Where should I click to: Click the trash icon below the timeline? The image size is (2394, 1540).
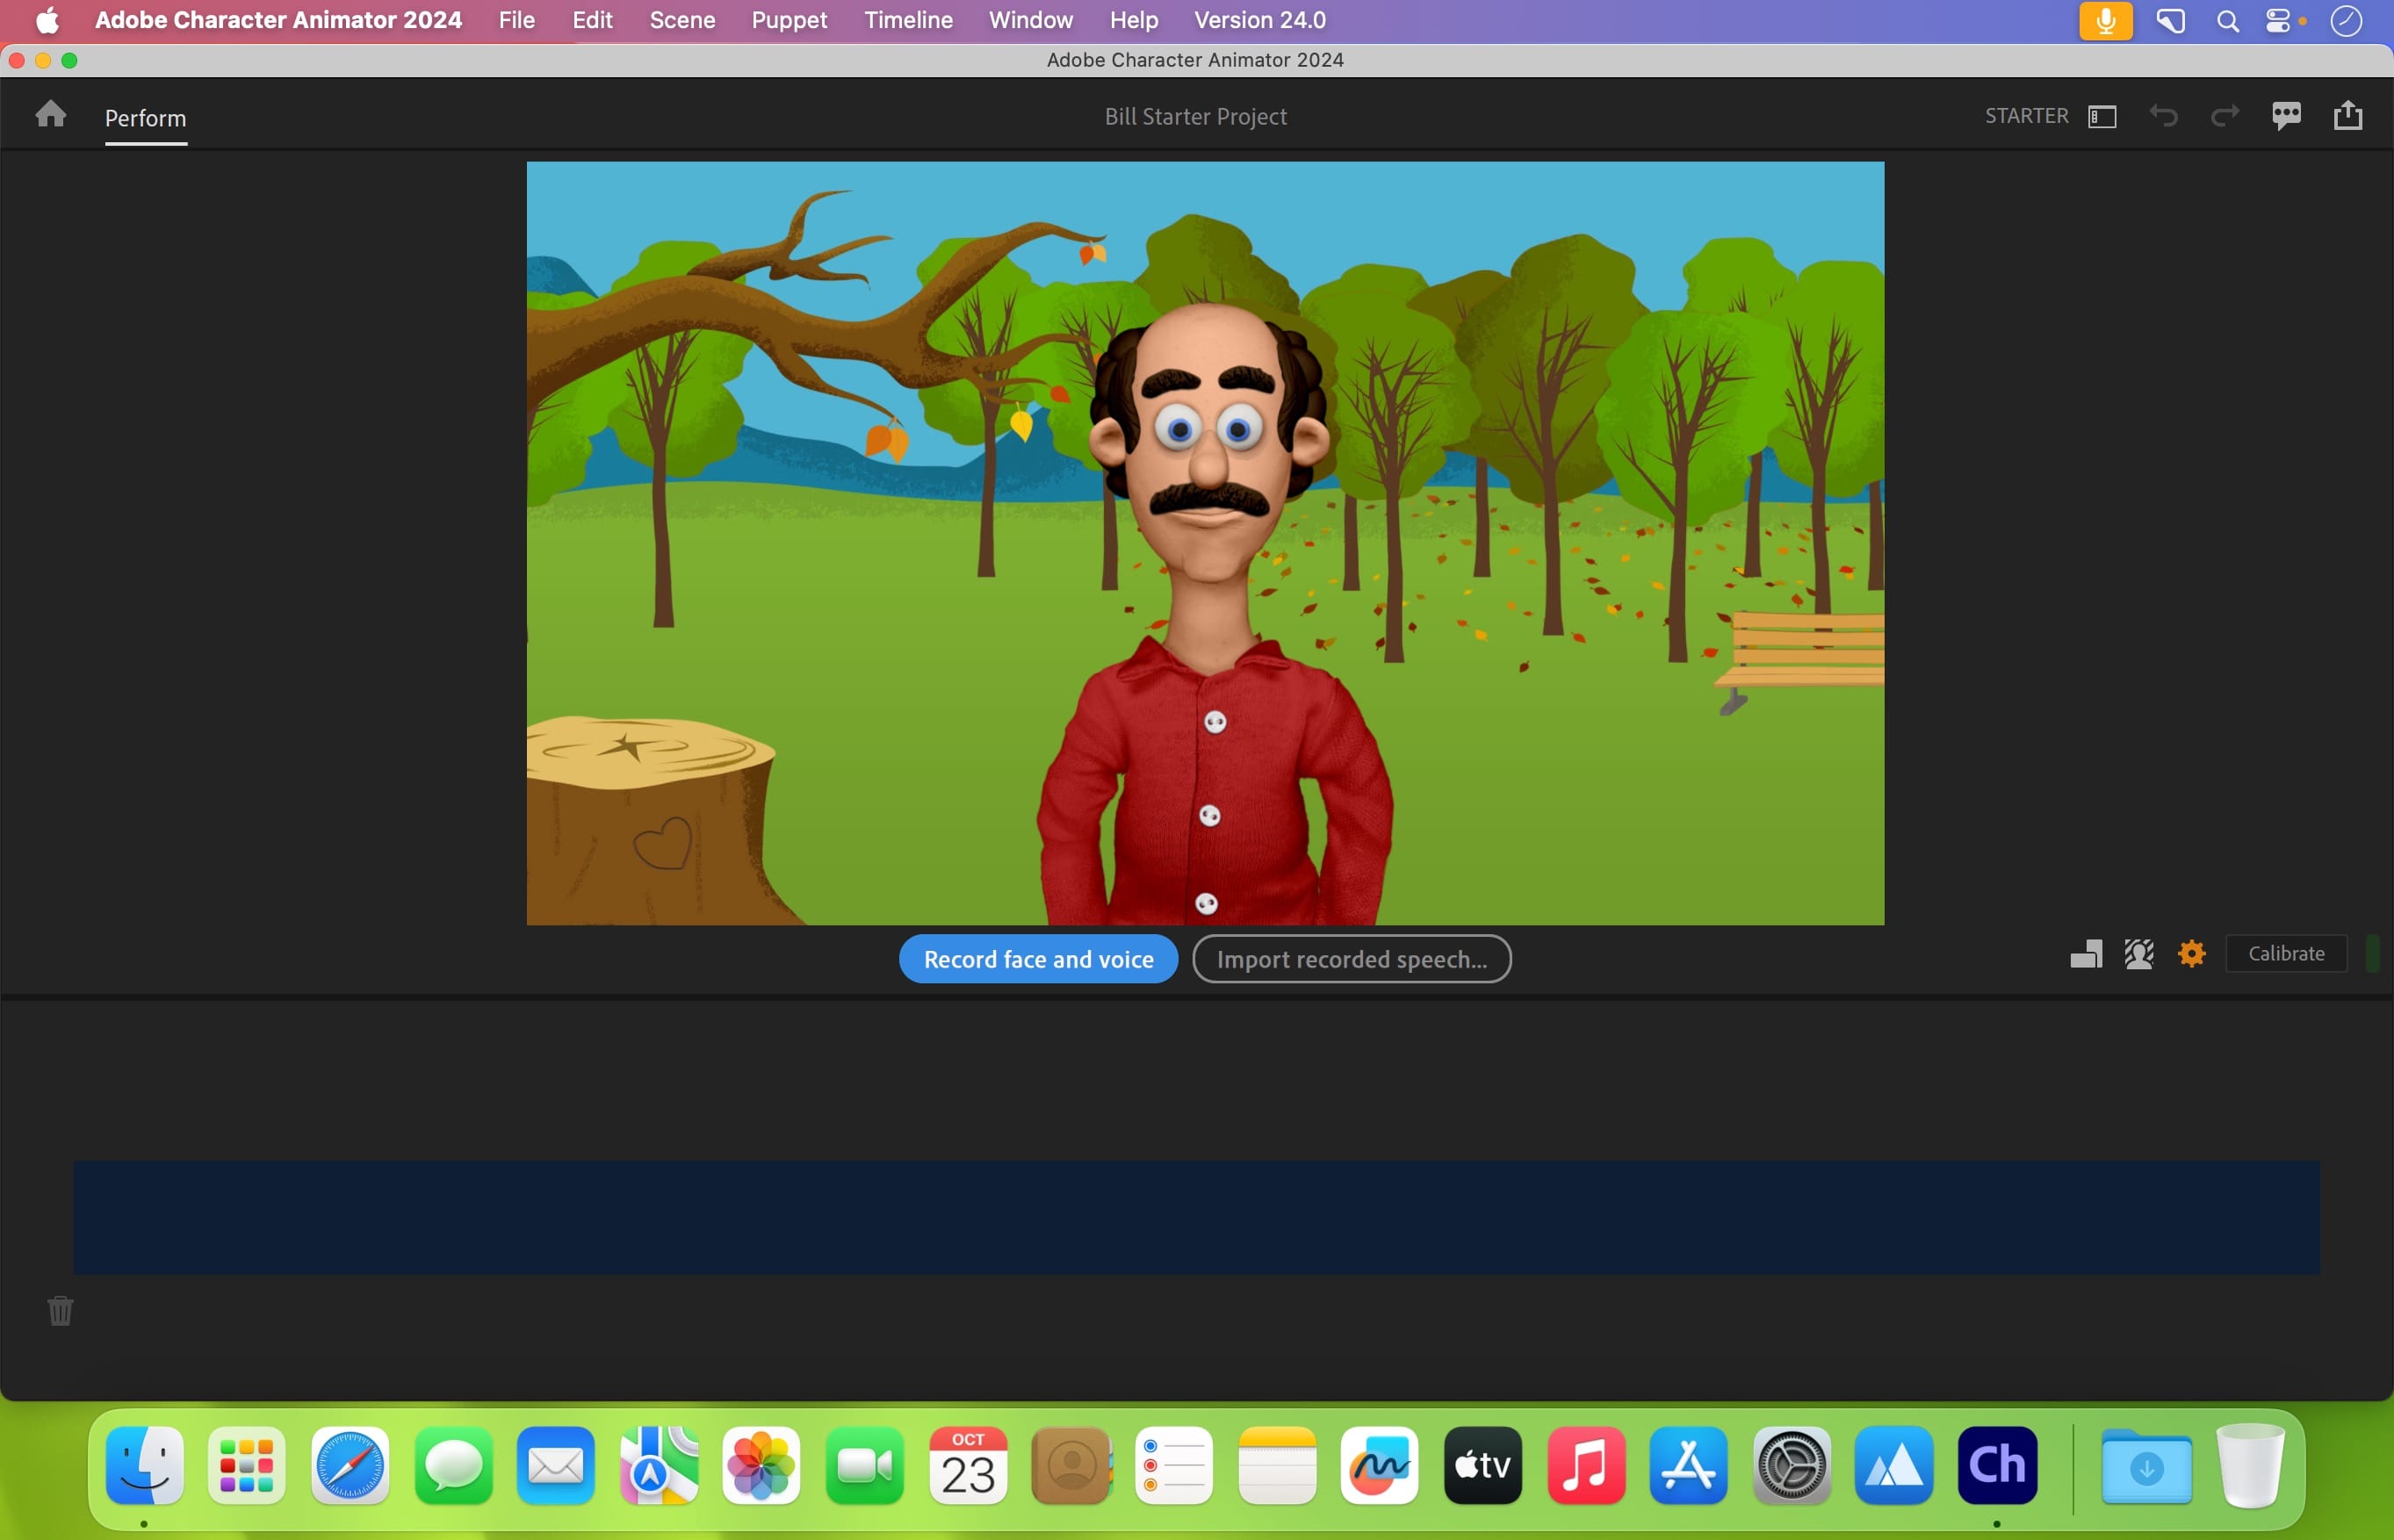tap(60, 1310)
